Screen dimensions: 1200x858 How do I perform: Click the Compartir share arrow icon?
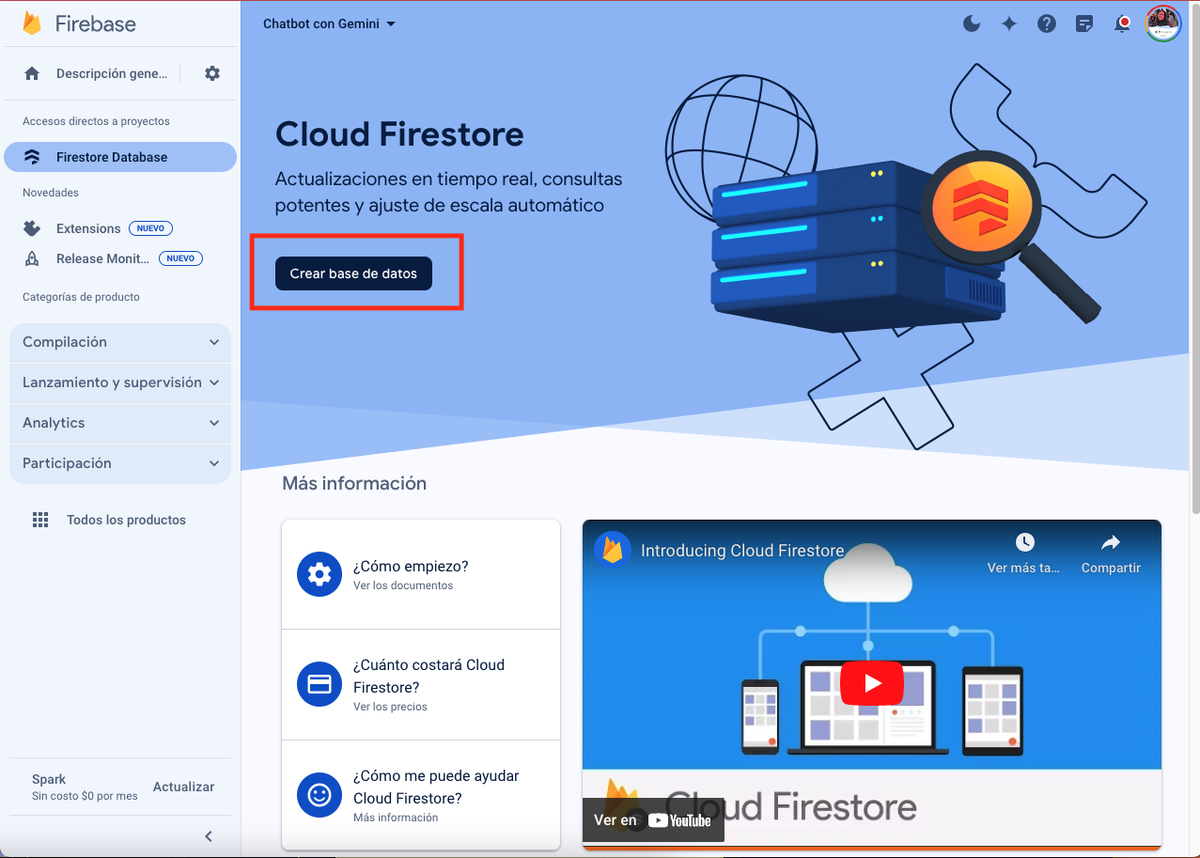[1110, 542]
